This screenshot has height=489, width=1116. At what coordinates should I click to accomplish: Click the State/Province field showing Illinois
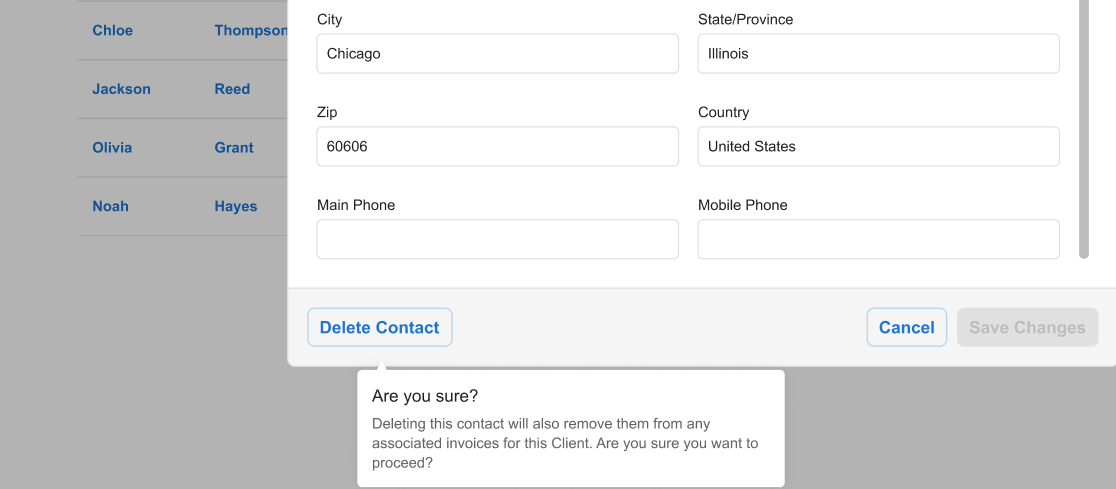pos(878,54)
